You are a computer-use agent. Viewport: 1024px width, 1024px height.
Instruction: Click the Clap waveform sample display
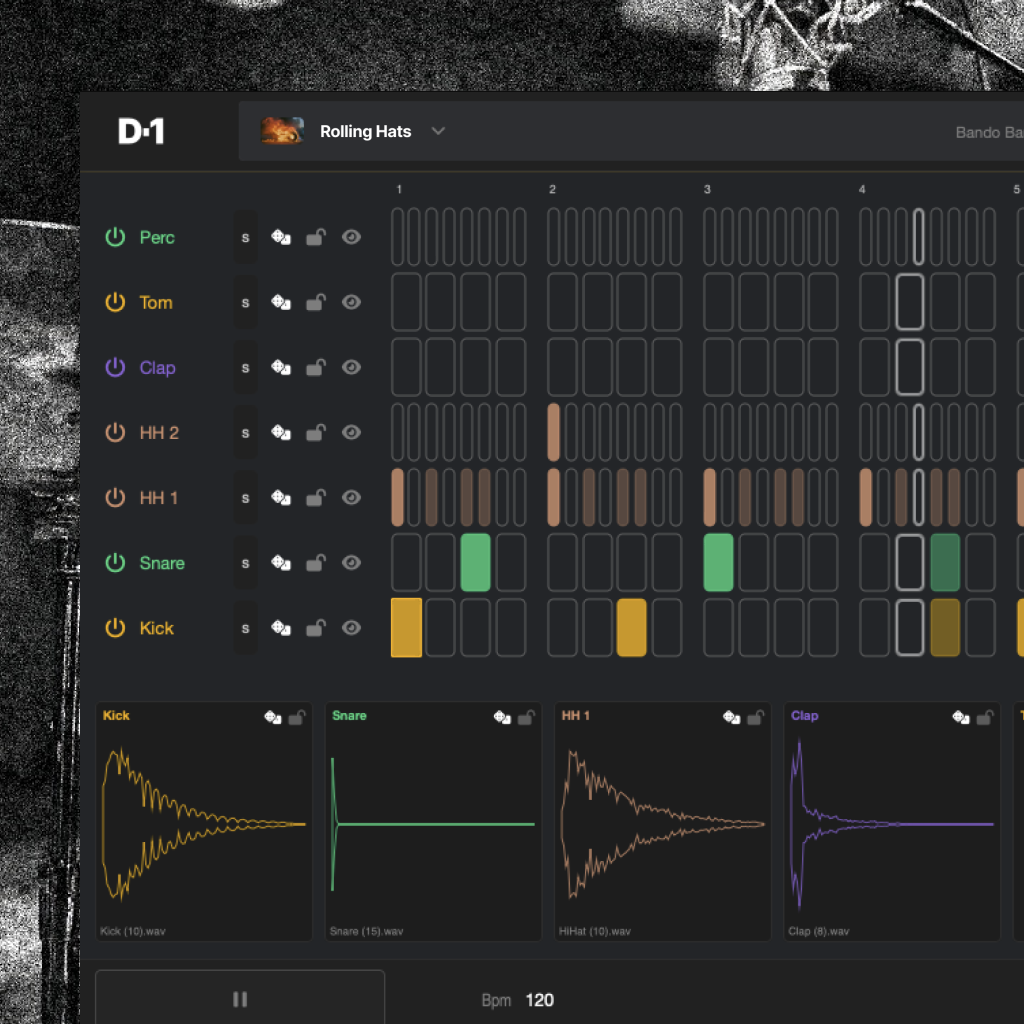pos(892,824)
